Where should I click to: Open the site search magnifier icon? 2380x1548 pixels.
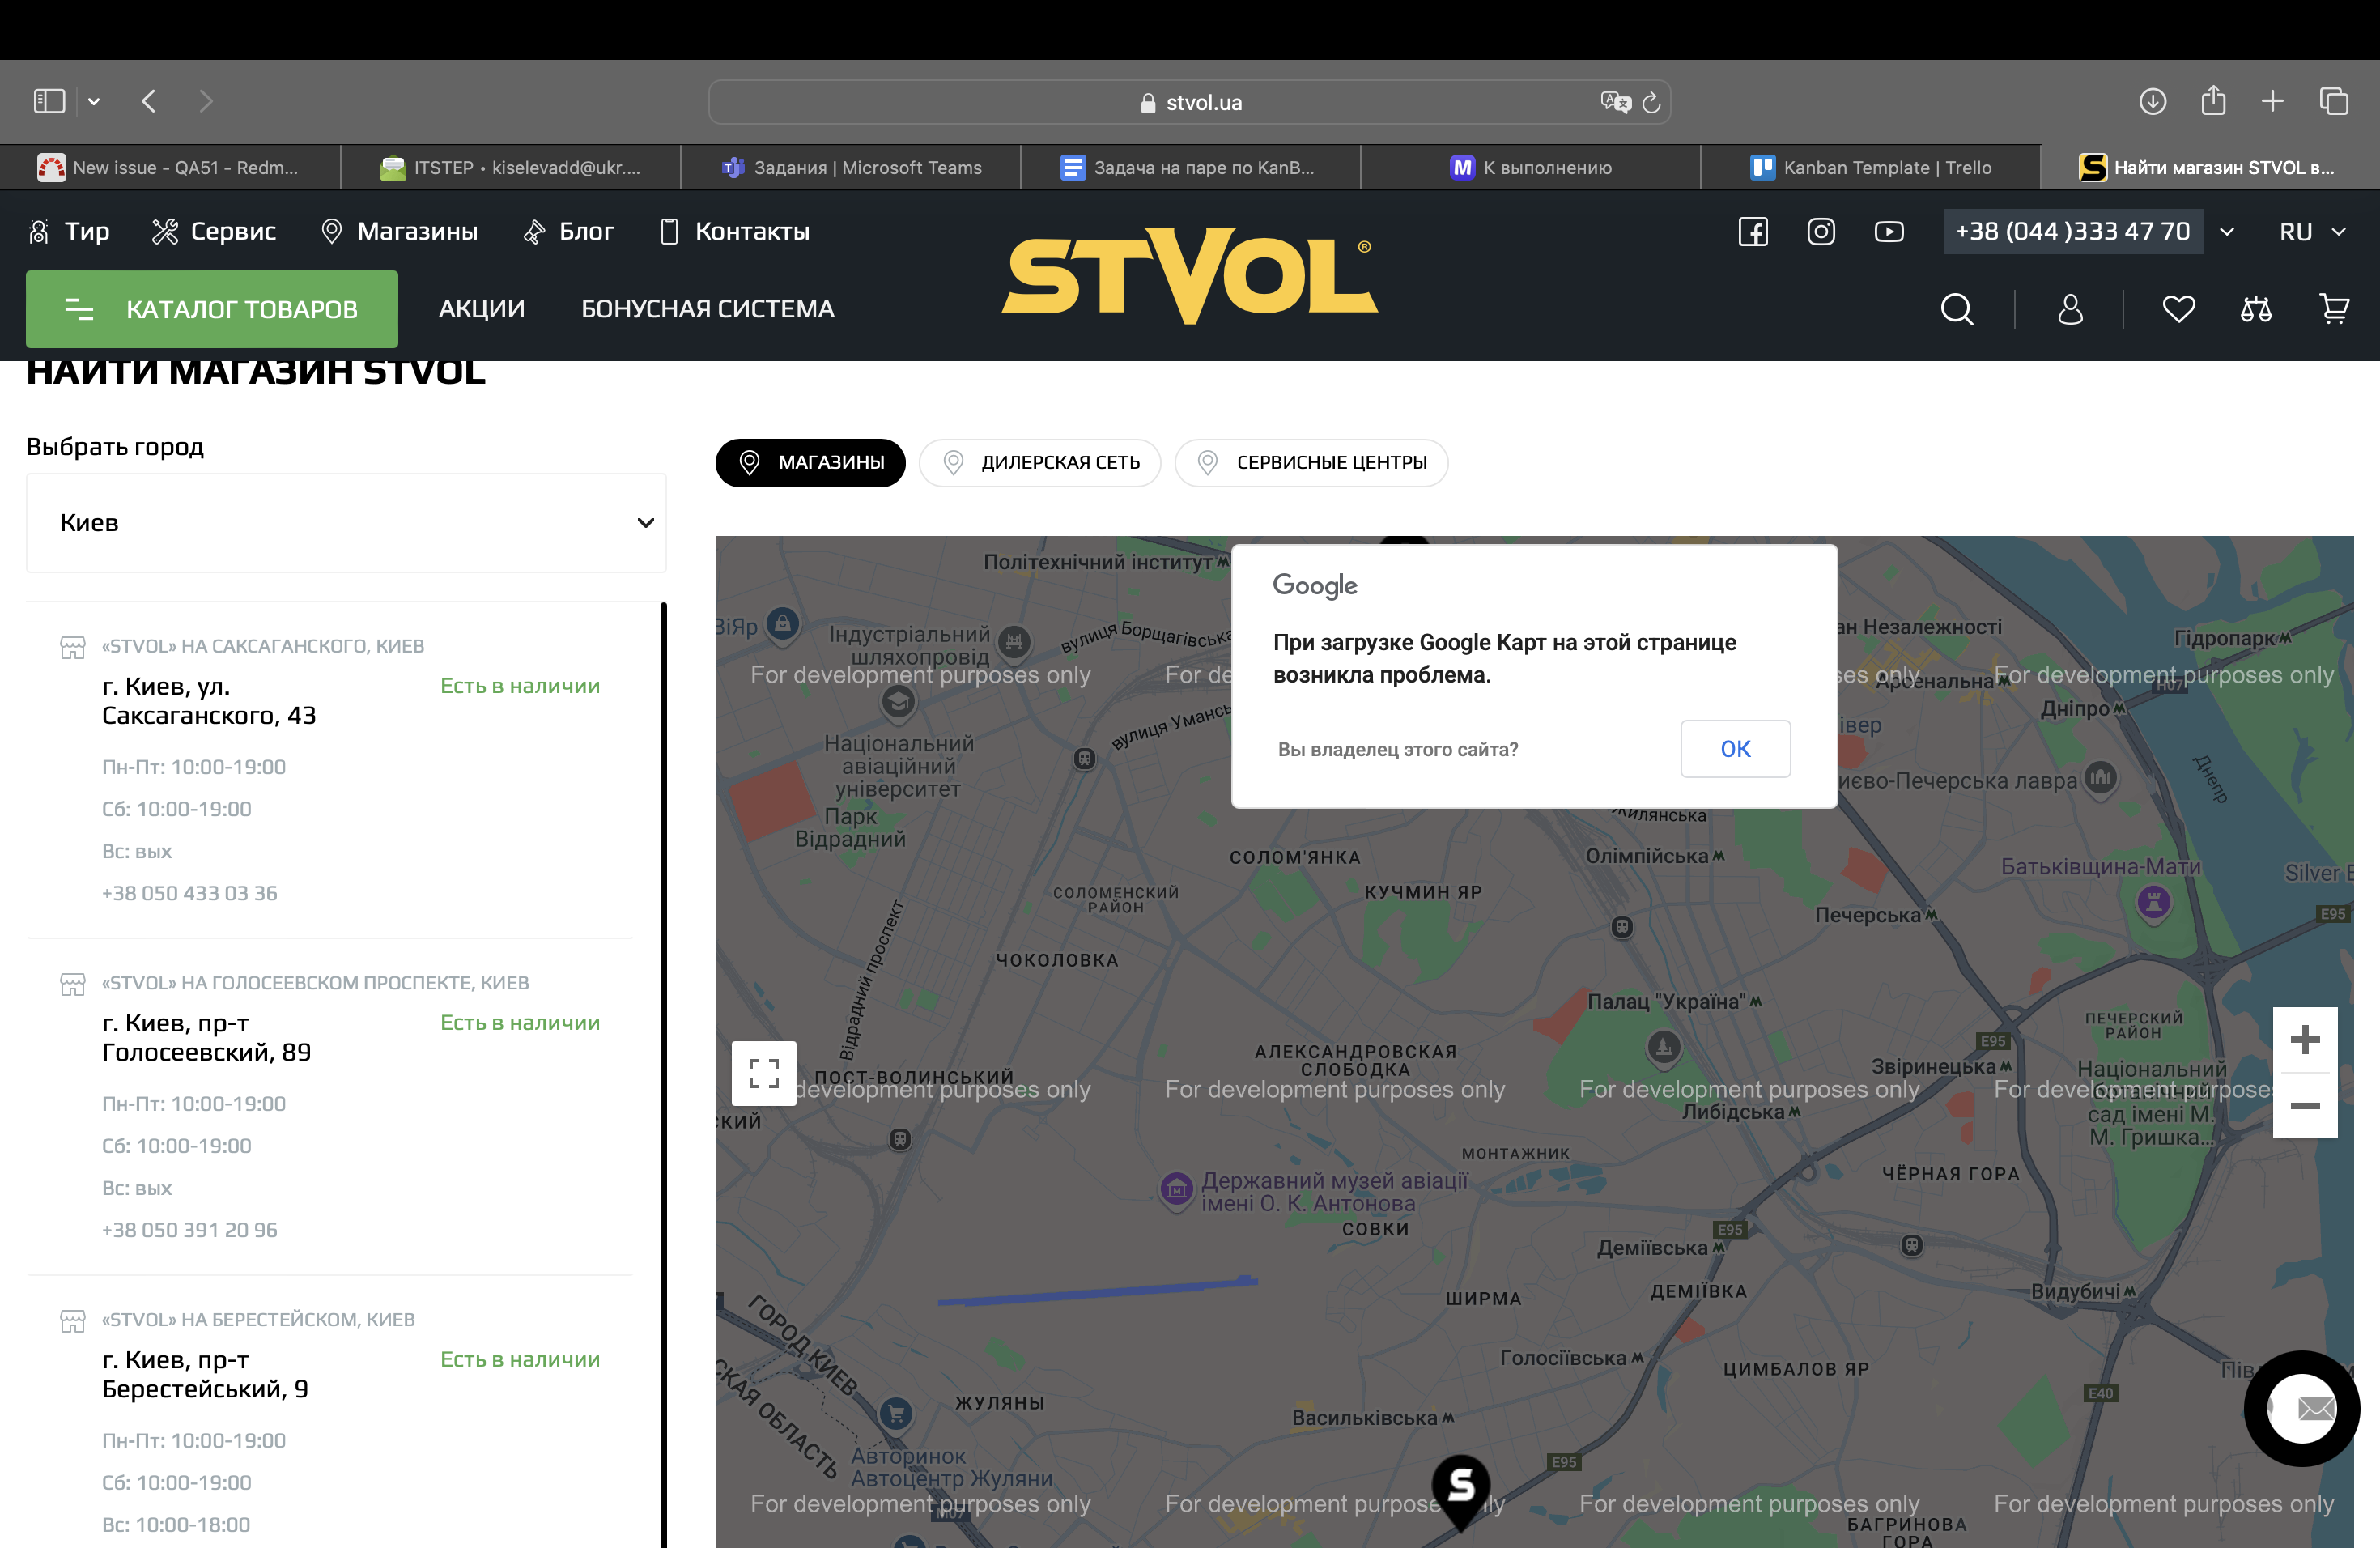click(1956, 310)
